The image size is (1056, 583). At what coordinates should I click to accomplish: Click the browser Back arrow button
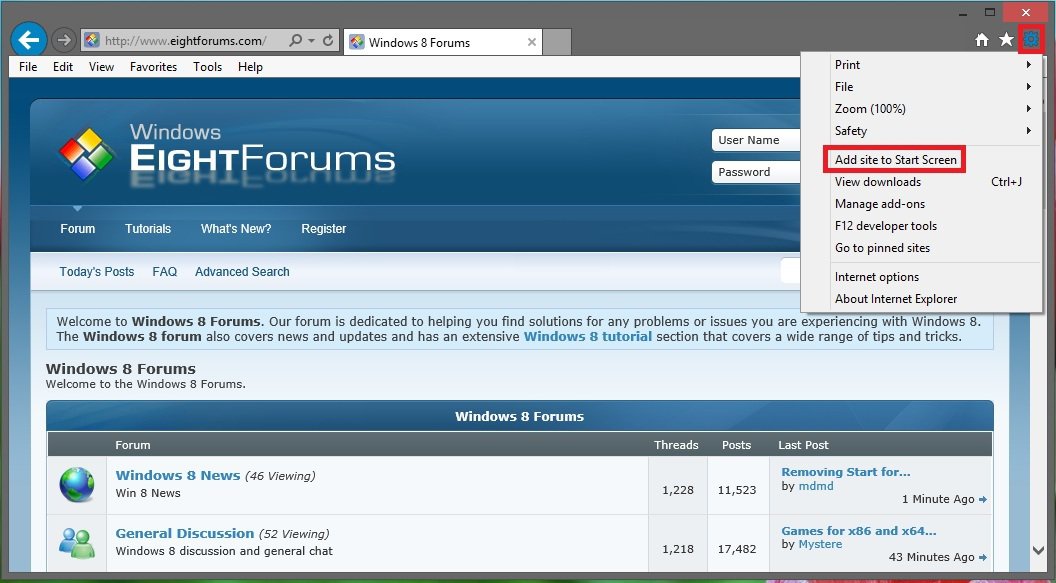29,40
